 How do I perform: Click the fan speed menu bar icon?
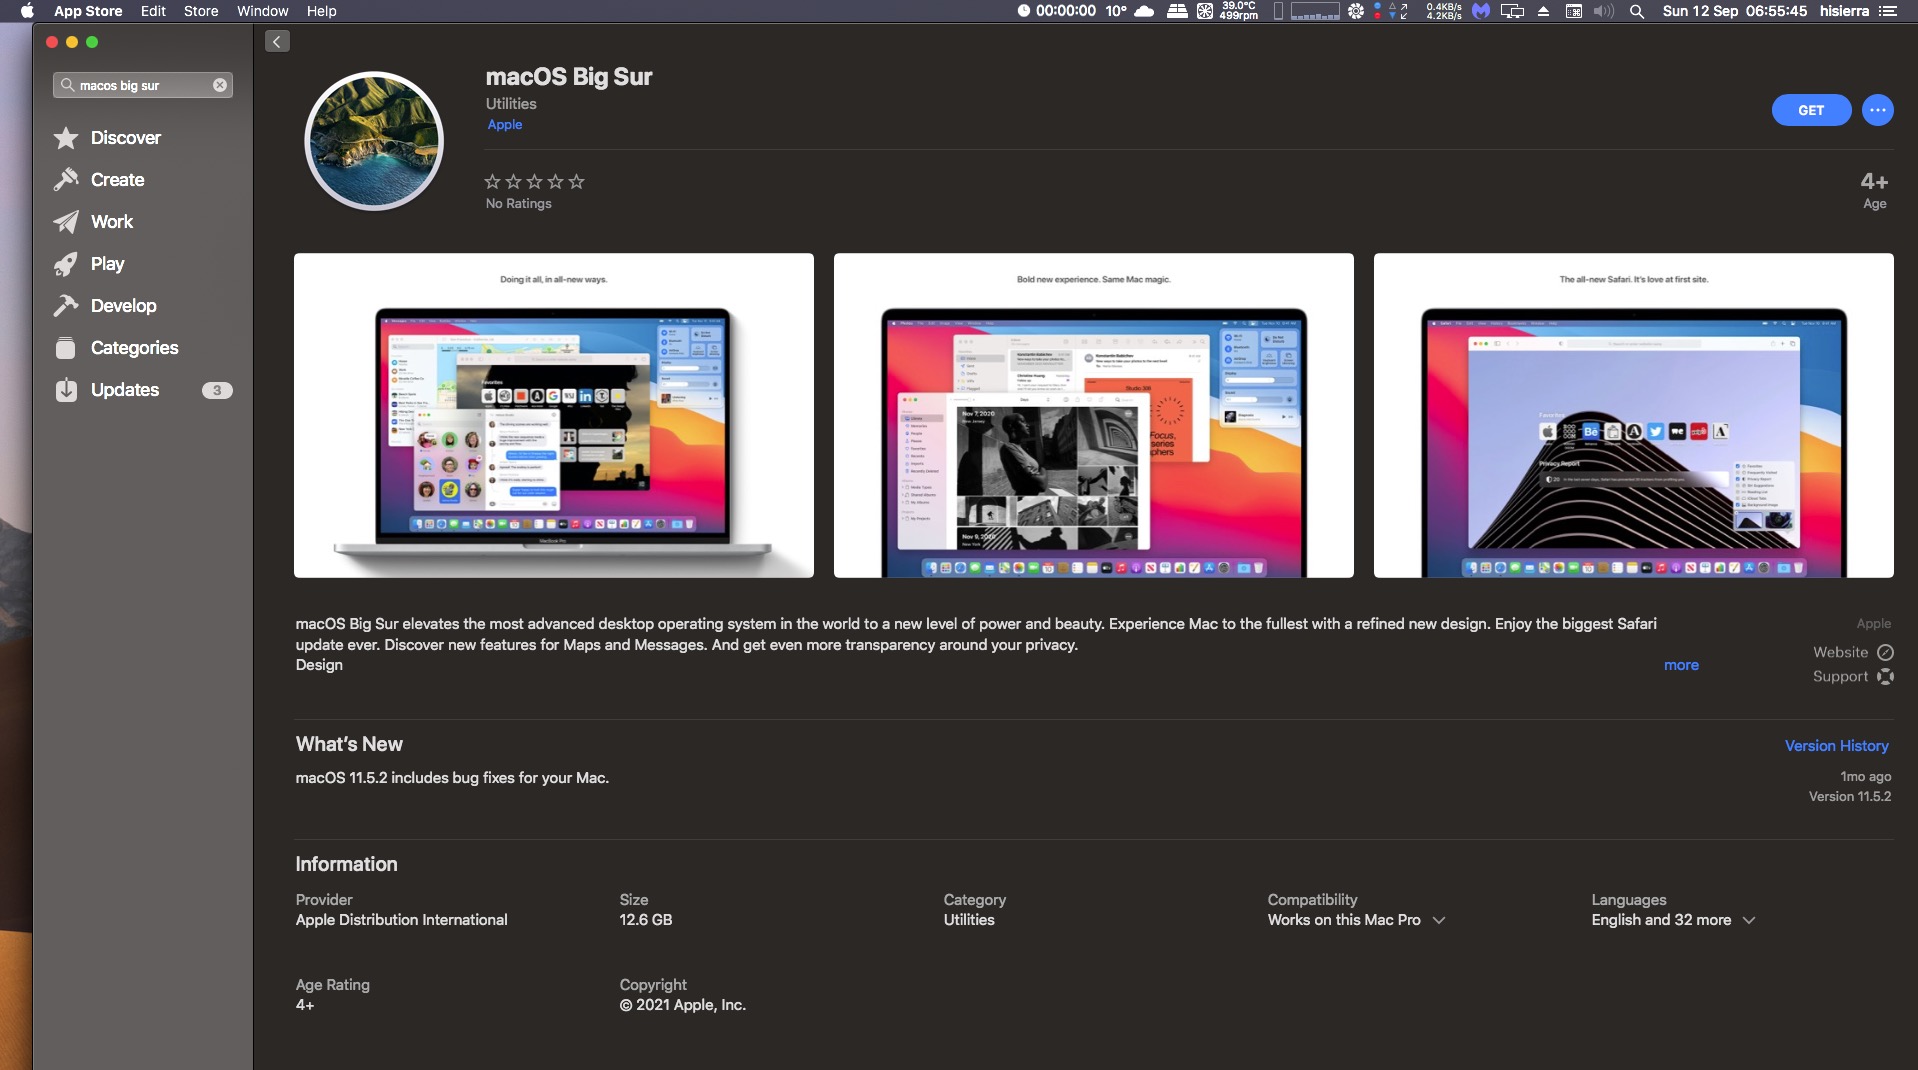[1205, 11]
